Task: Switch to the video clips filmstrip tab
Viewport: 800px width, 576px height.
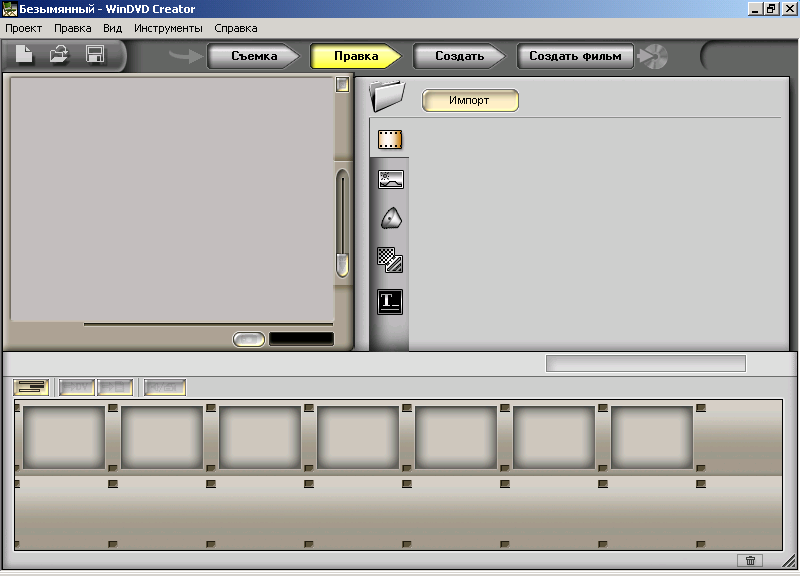Action: pos(390,139)
